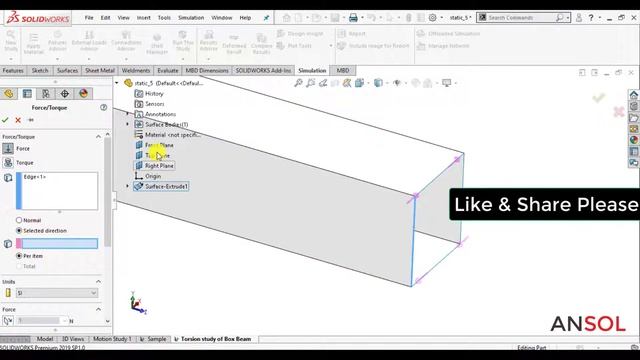640x360 pixels.
Task: Open the Appearances color ball in task pane
Action: [x=634, y=140]
